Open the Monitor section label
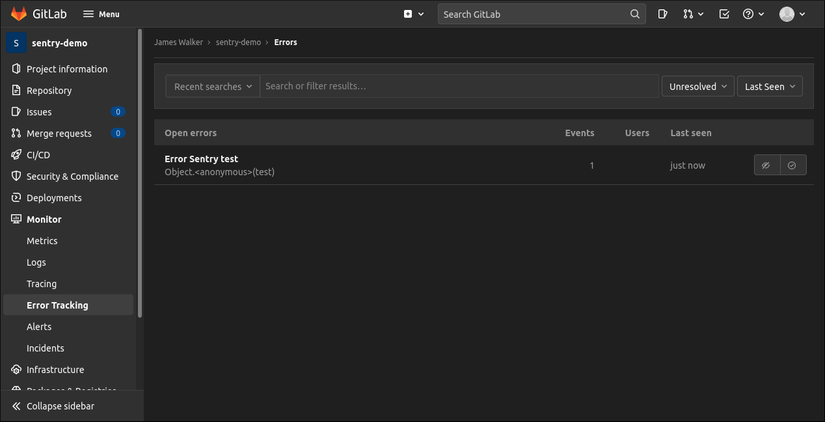The height and width of the screenshot is (422, 825). (x=44, y=219)
